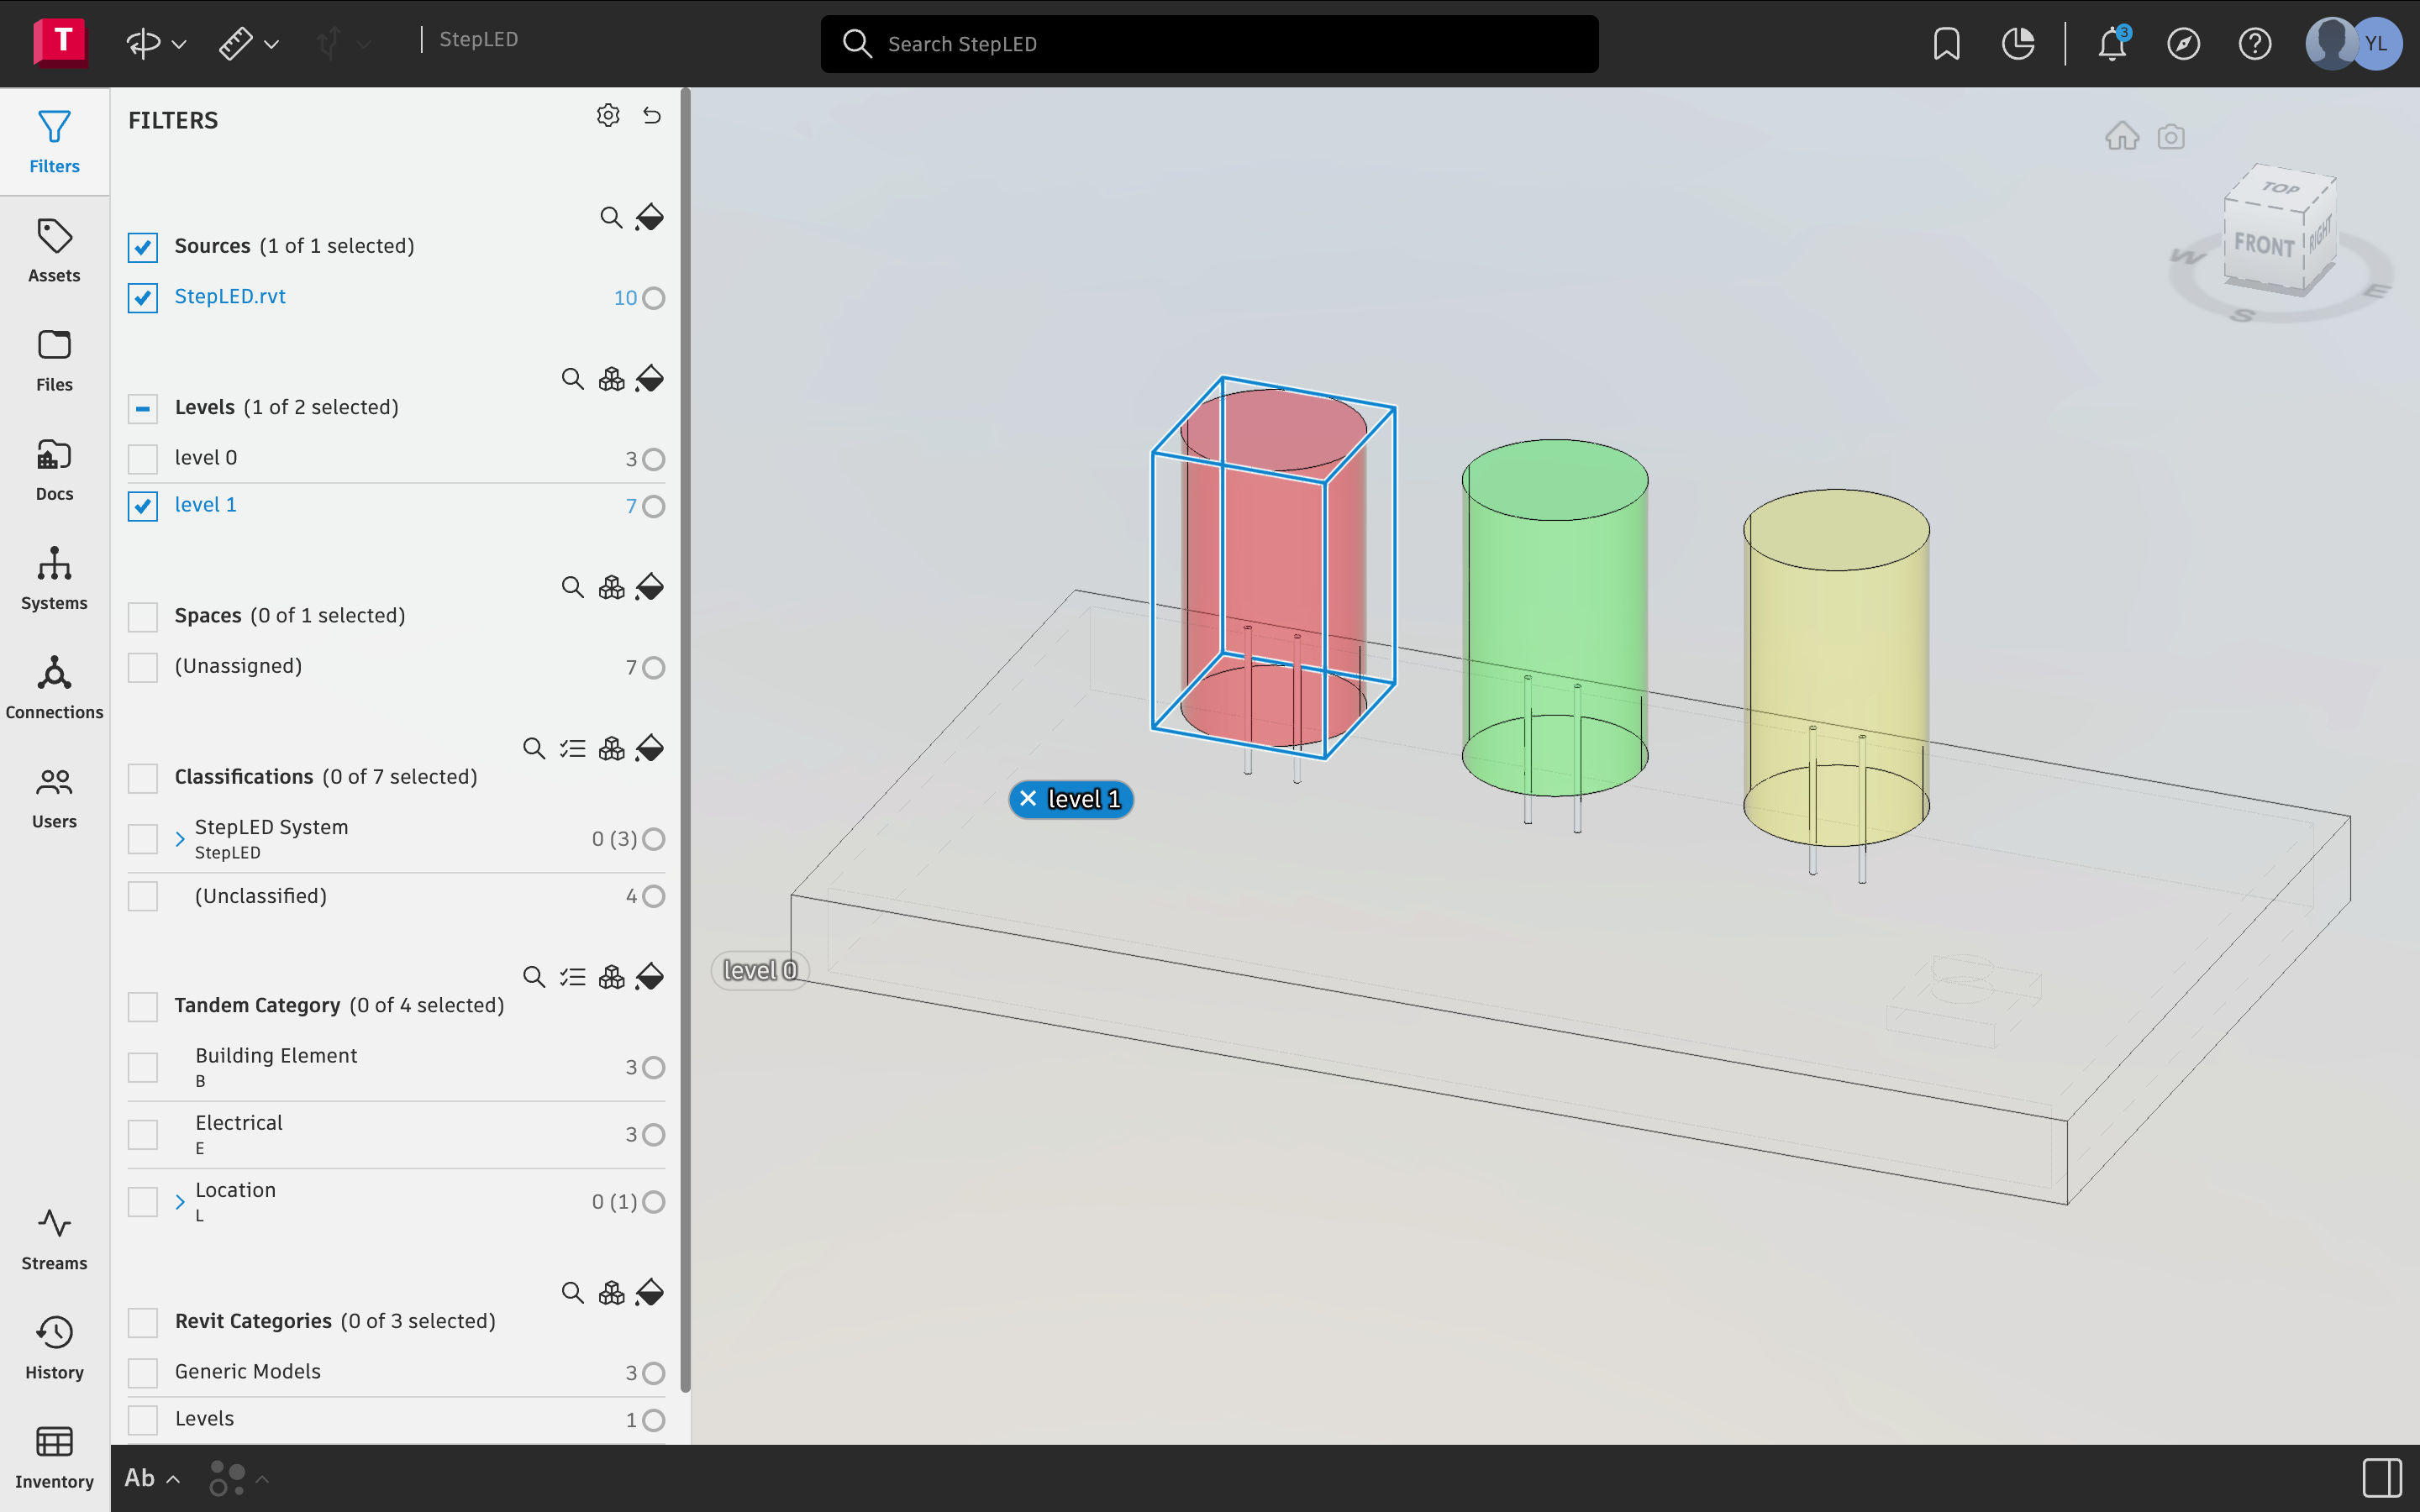
Task: Switch to the History tab
Action: (54, 1348)
